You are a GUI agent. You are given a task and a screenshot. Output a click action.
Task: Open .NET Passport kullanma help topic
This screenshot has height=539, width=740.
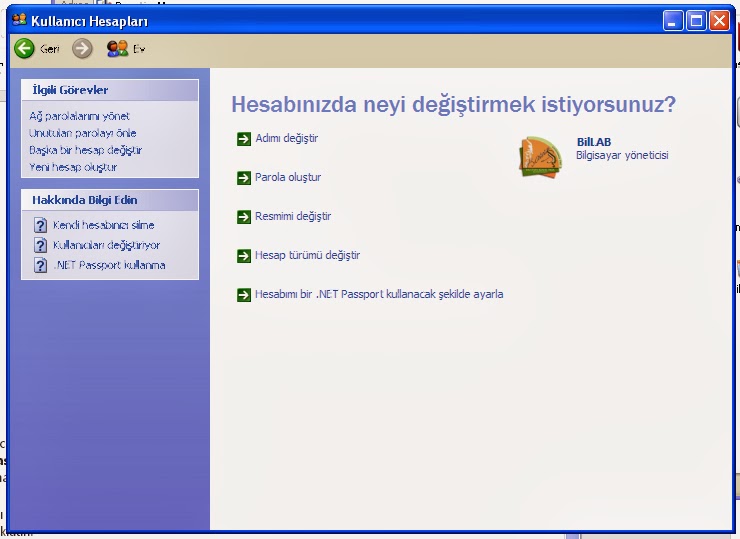(109, 265)
